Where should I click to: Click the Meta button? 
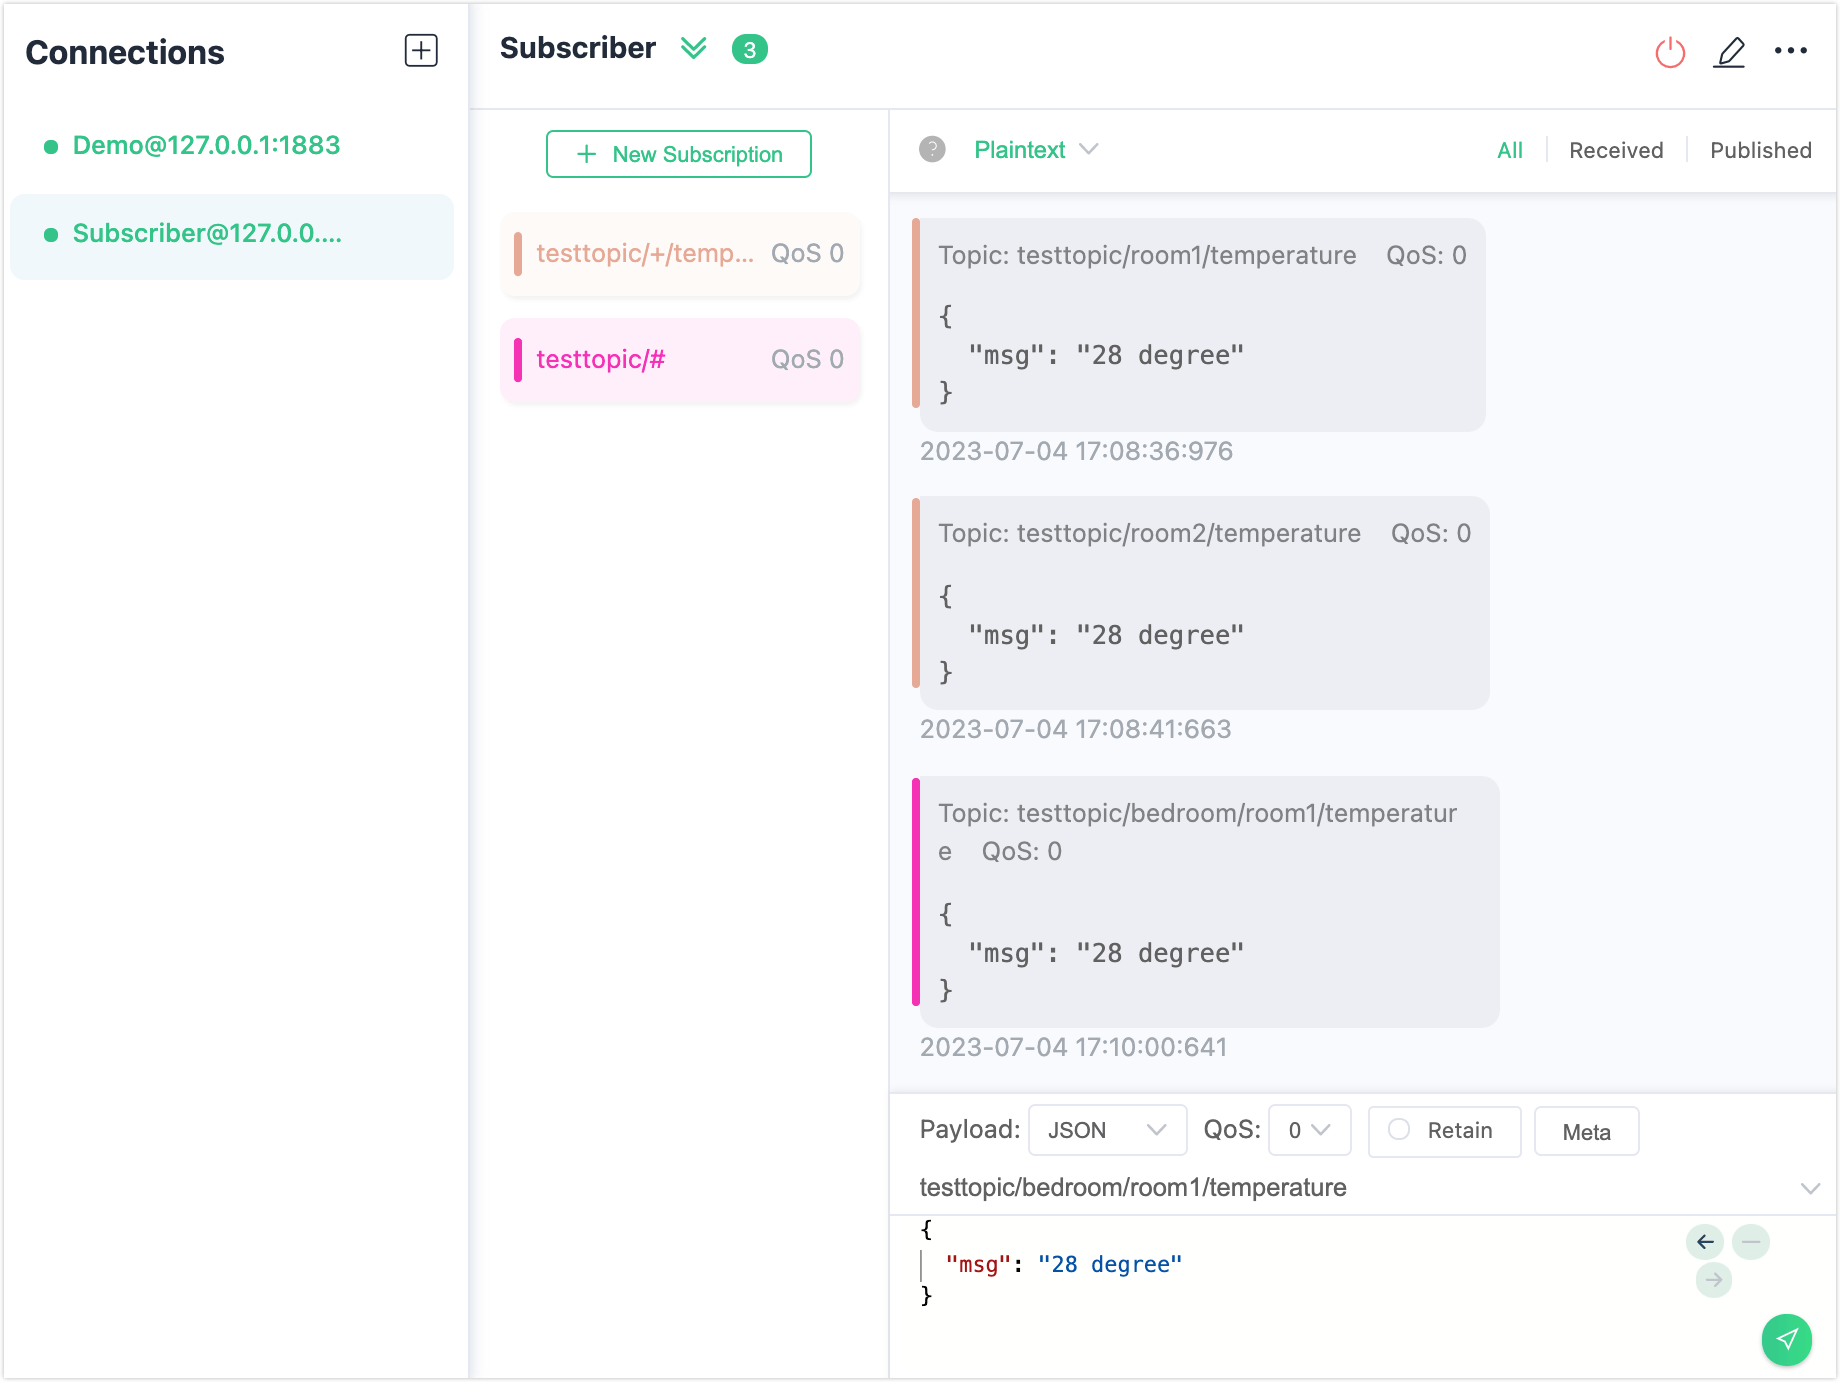(x=1586, y=1132)
